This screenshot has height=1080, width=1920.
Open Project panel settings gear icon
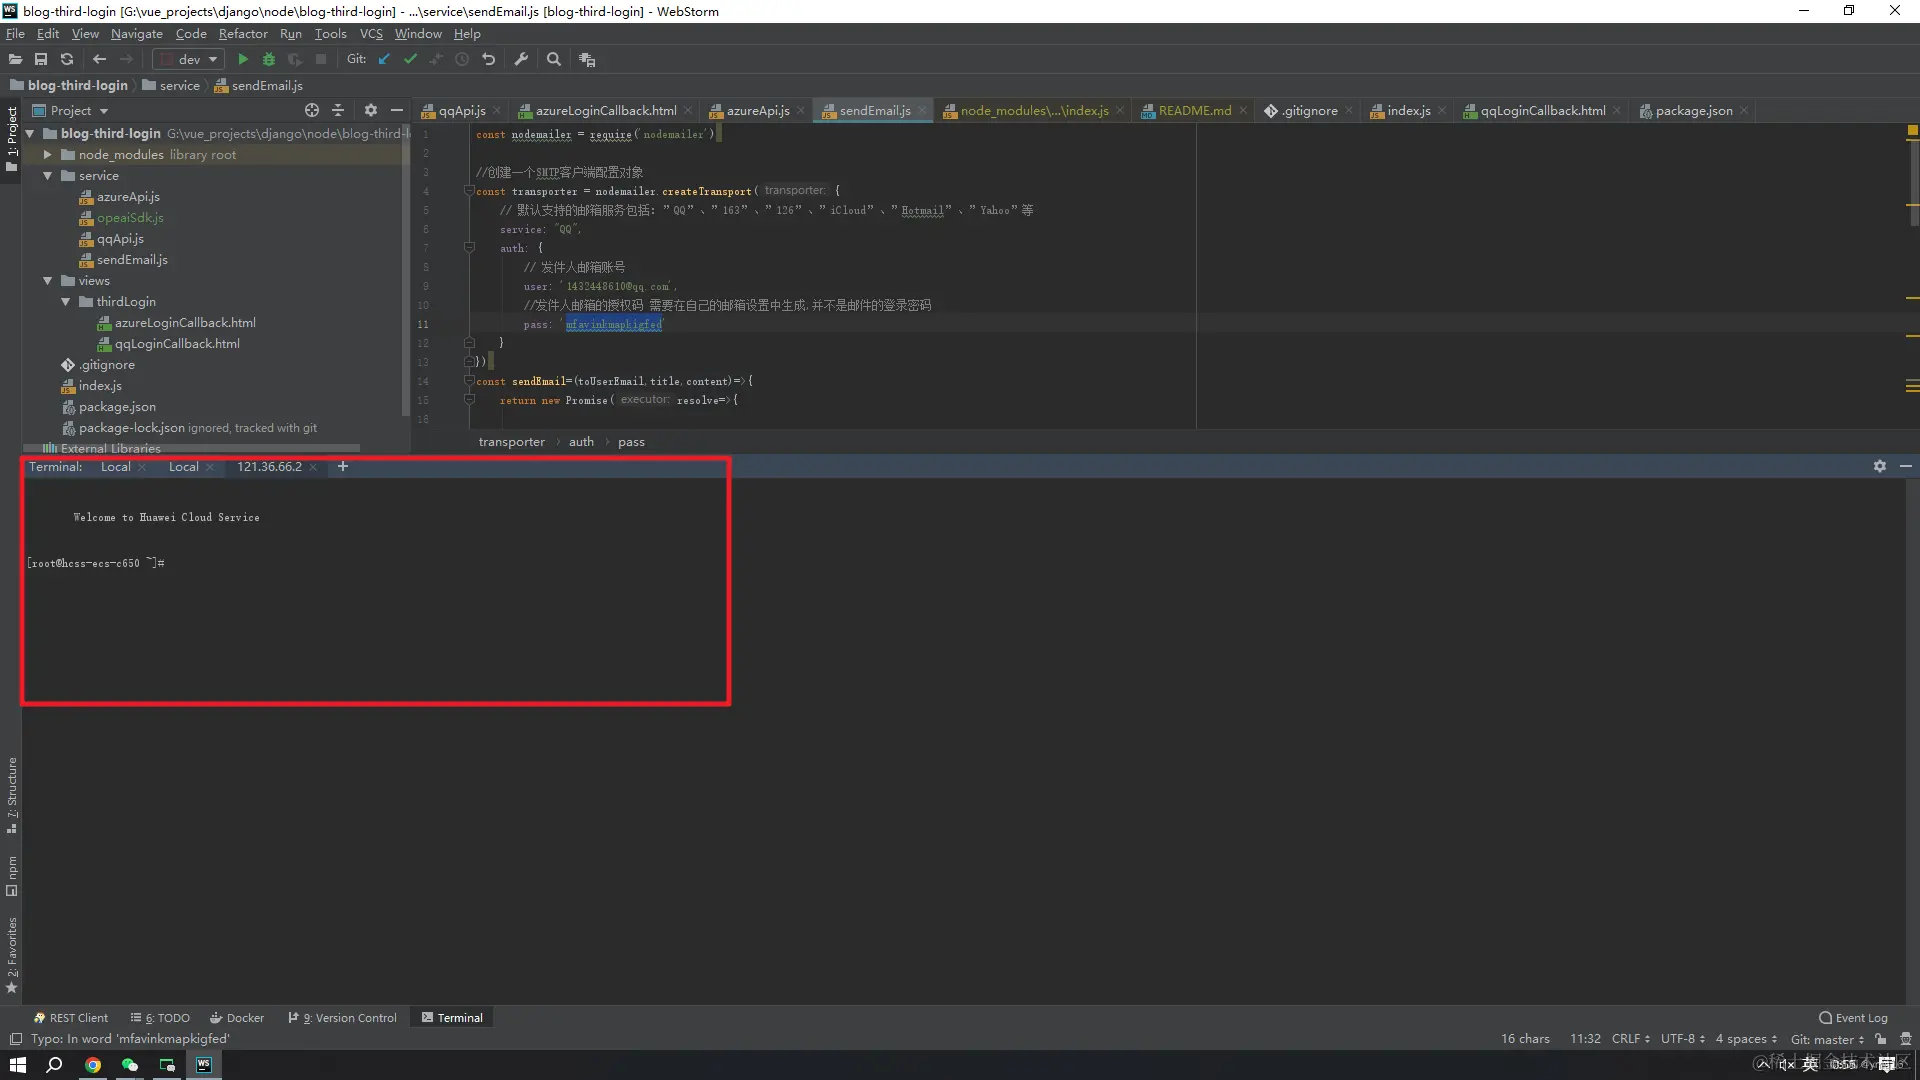click(370, 110)
